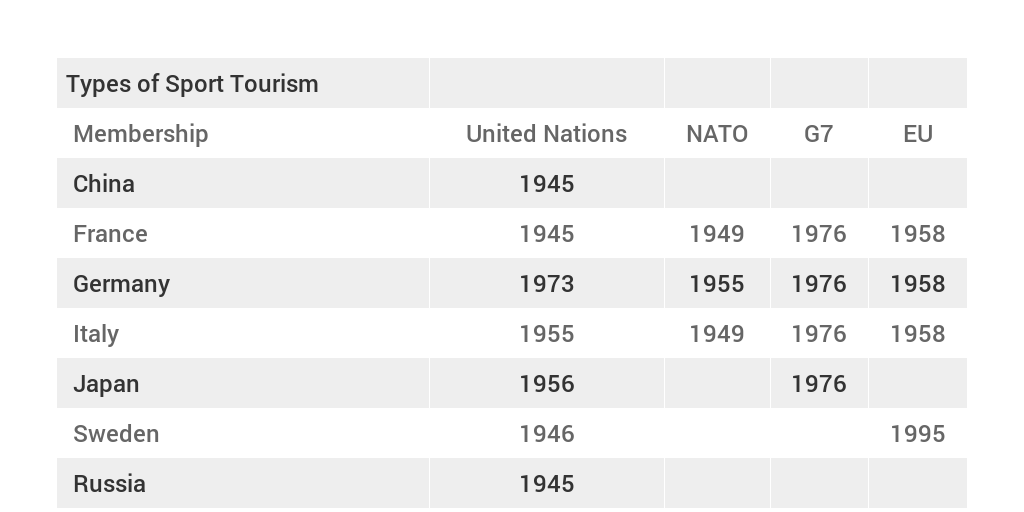Select Japan's G7 value 1976
Viewport: 1024px width, 512px height.
819,384
